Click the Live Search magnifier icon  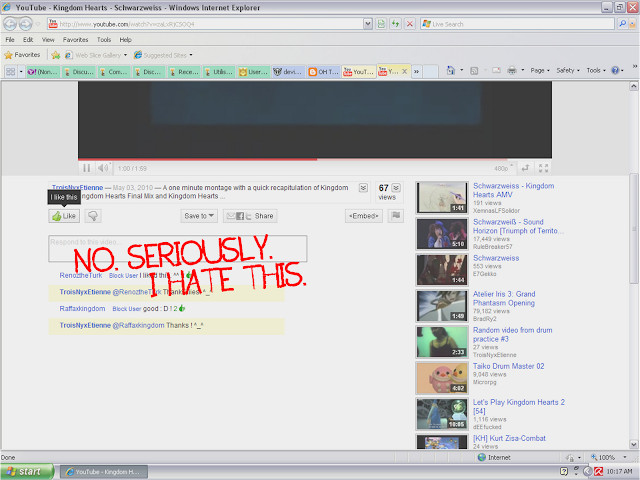[622, 24]
